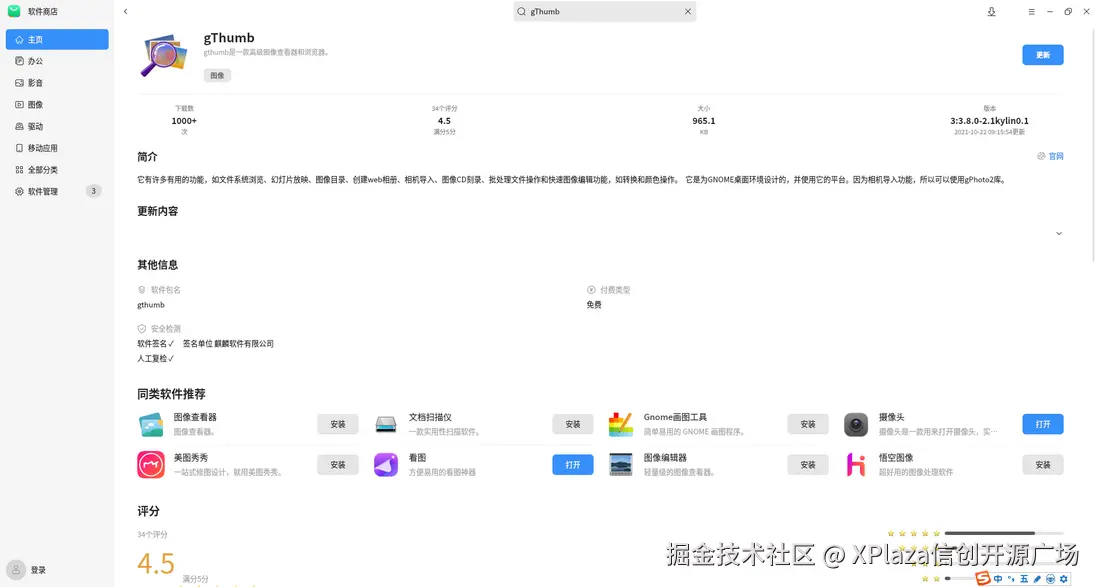Open the 驱动 category
The image size is (1098, 587).
[57, 126]
